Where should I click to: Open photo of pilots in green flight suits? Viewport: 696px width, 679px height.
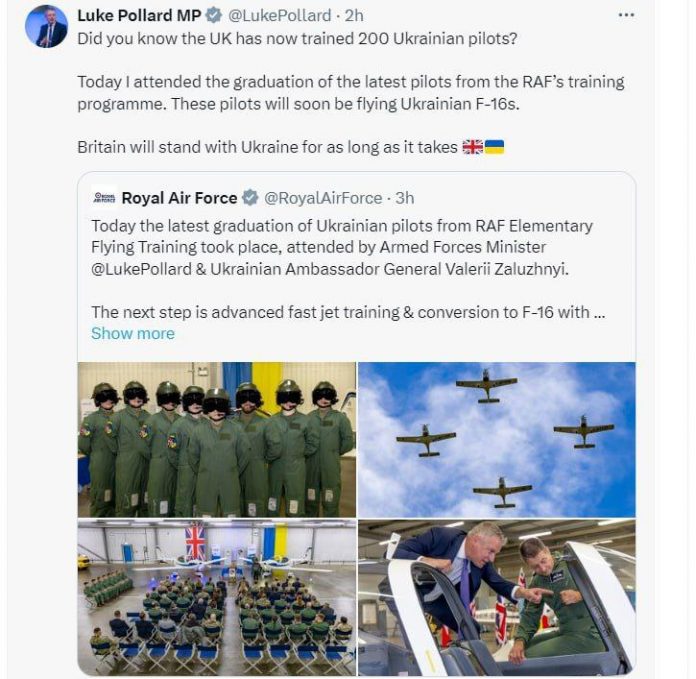pyautogui.click(x=217, y=439)
